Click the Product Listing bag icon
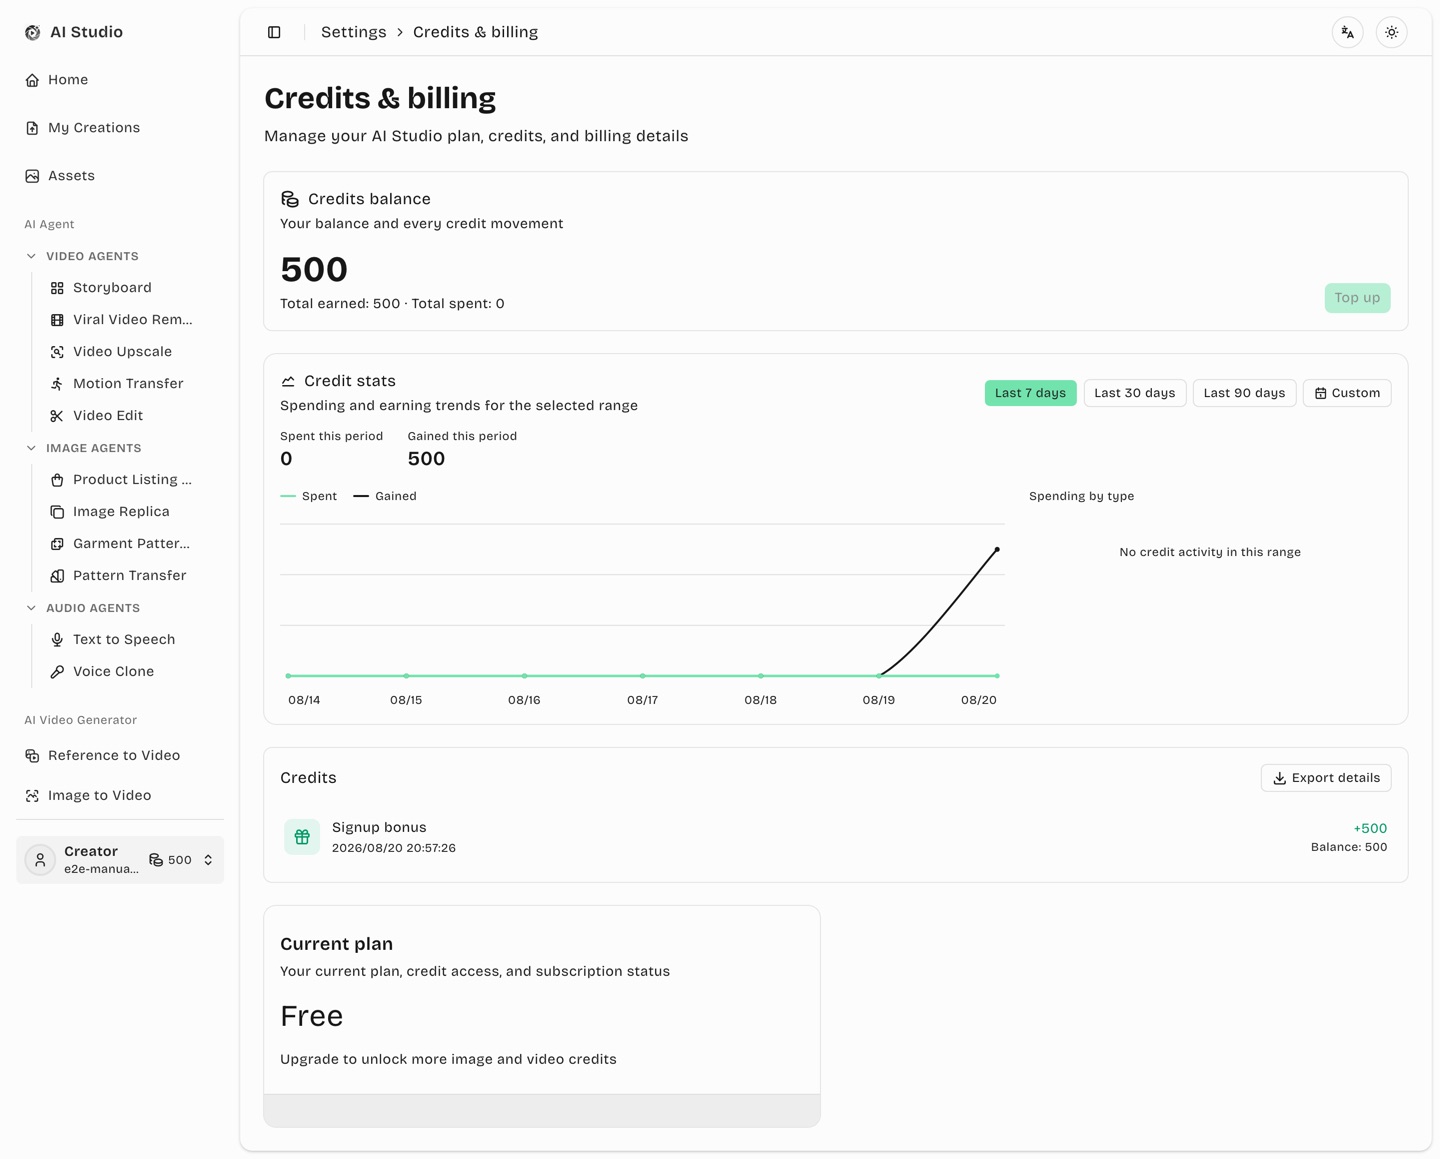The height and width of the screenshot is (1159, 1440). click(57, 480)
